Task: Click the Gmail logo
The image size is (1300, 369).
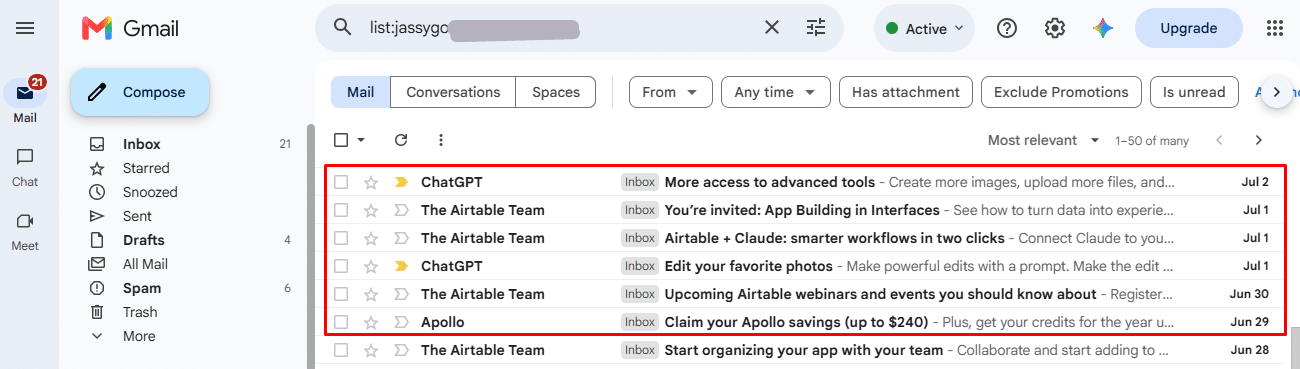Action: 130,28
